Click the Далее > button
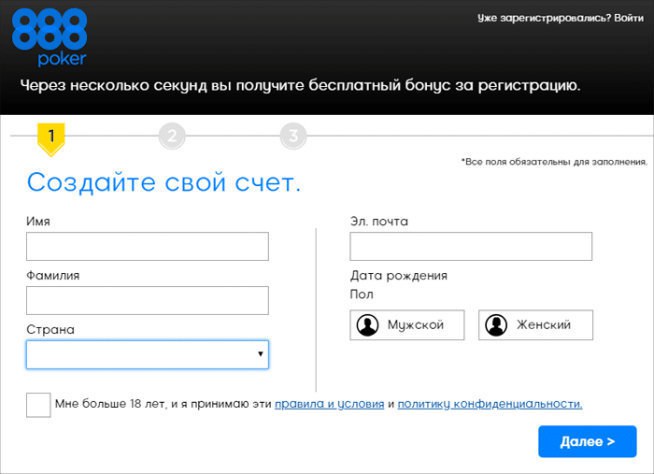 (x=587, y=441)
